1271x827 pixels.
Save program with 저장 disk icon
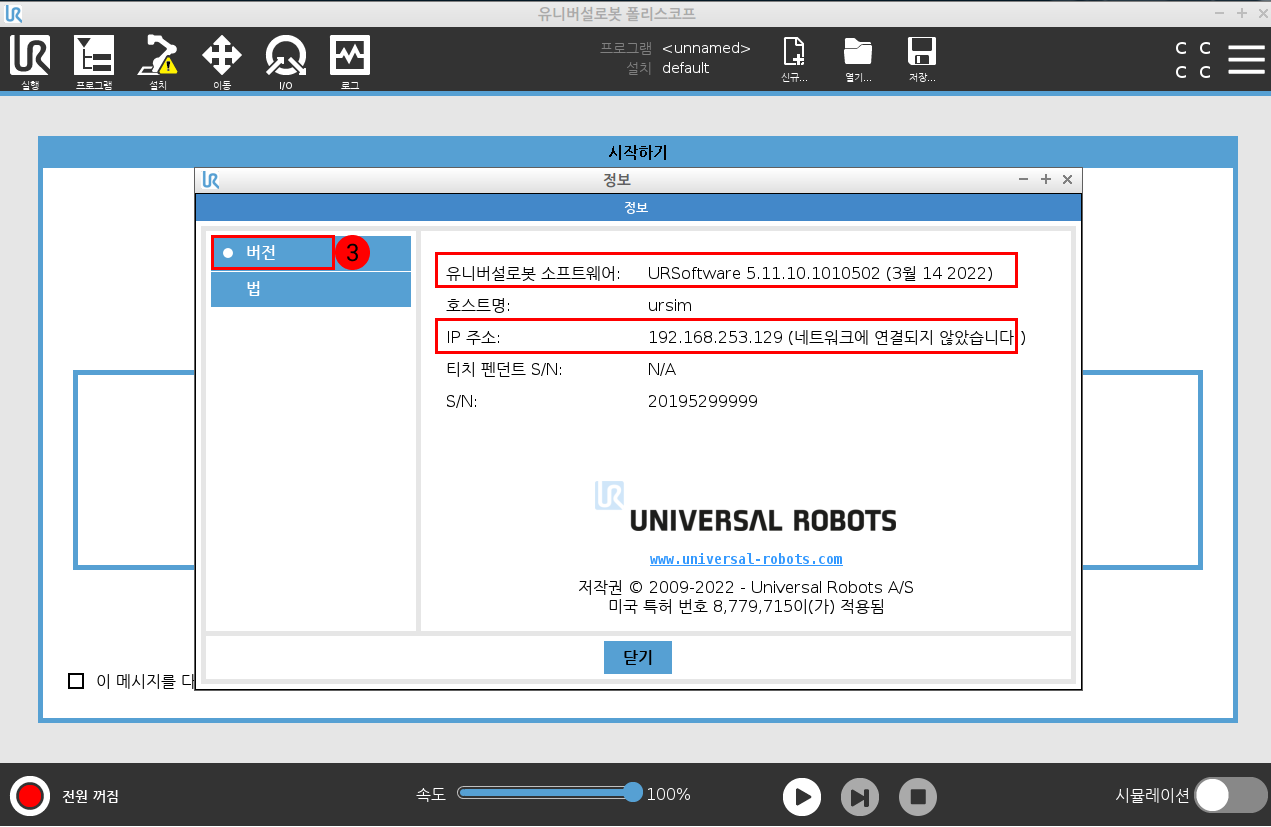point(922,60)
